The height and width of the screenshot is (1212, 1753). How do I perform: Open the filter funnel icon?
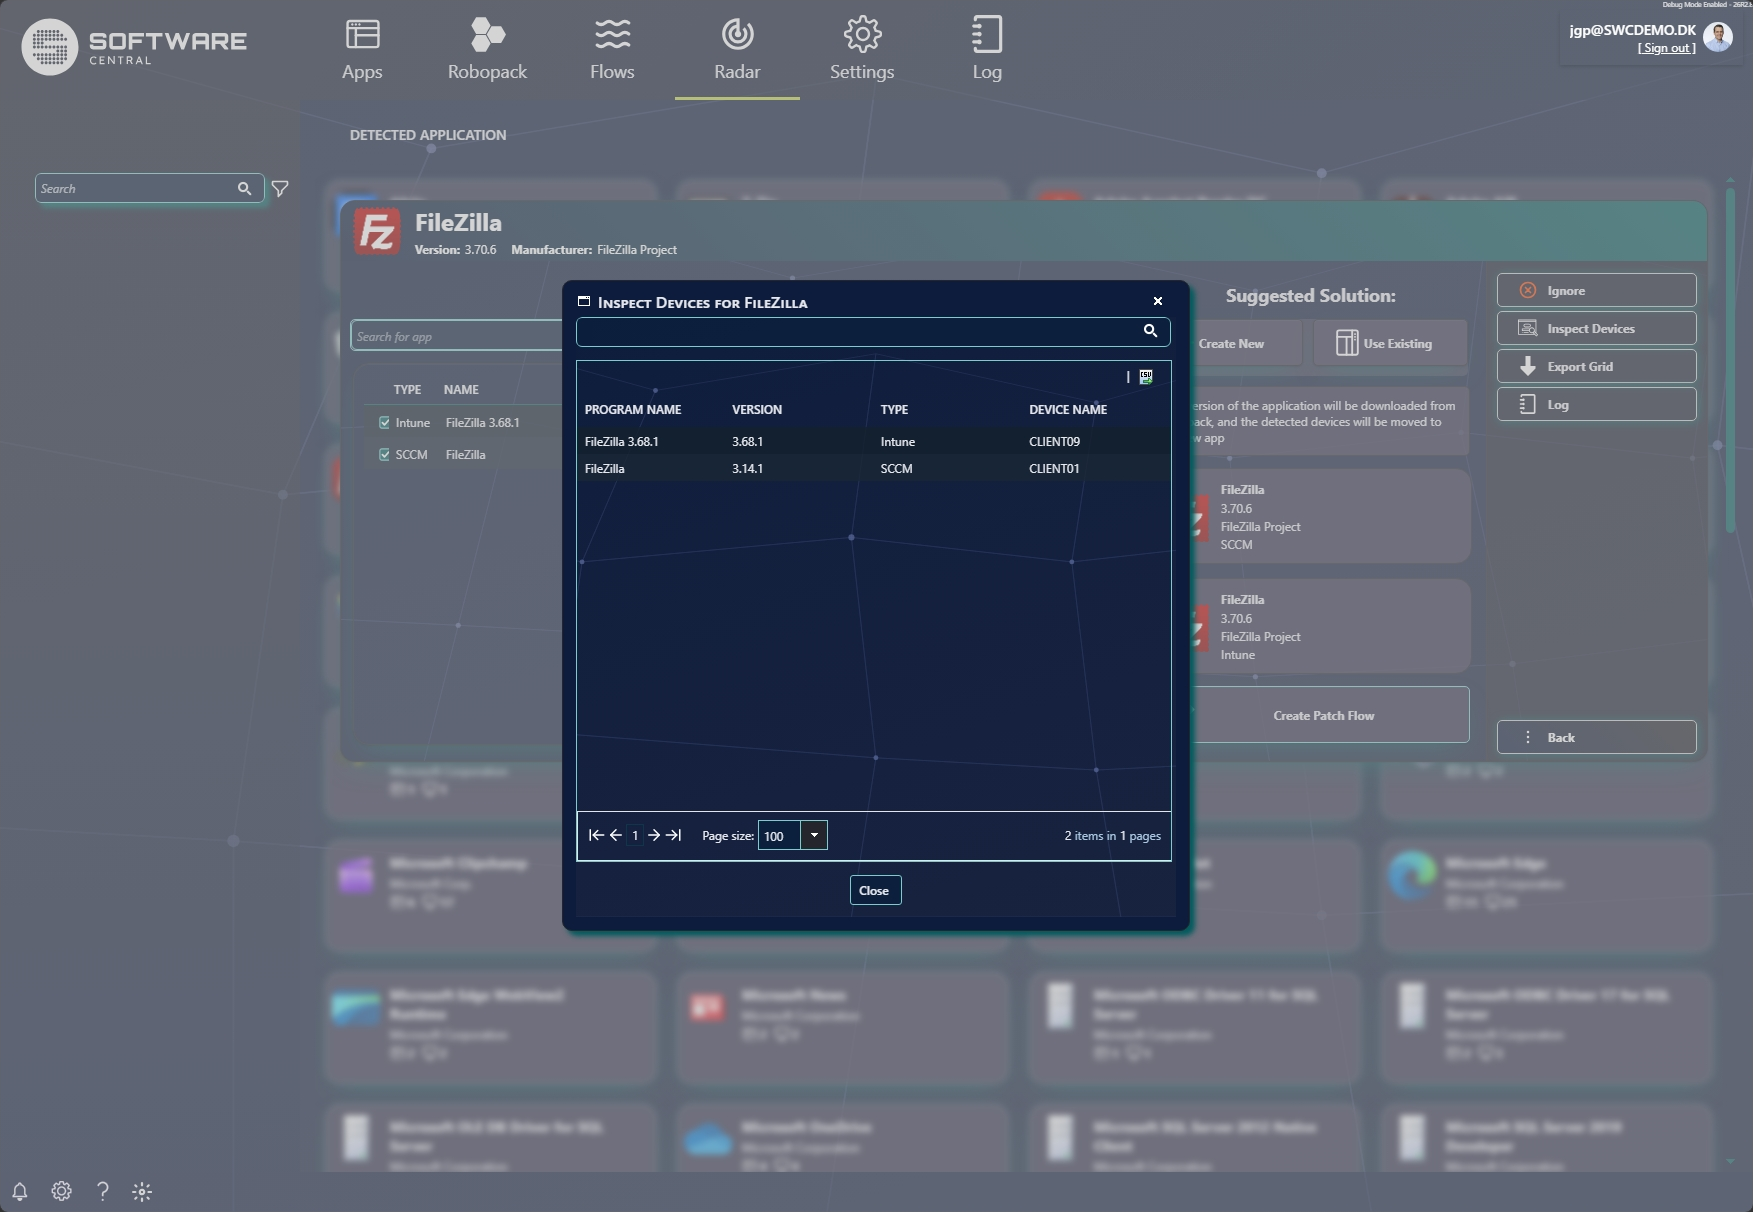tap(280, 188)
